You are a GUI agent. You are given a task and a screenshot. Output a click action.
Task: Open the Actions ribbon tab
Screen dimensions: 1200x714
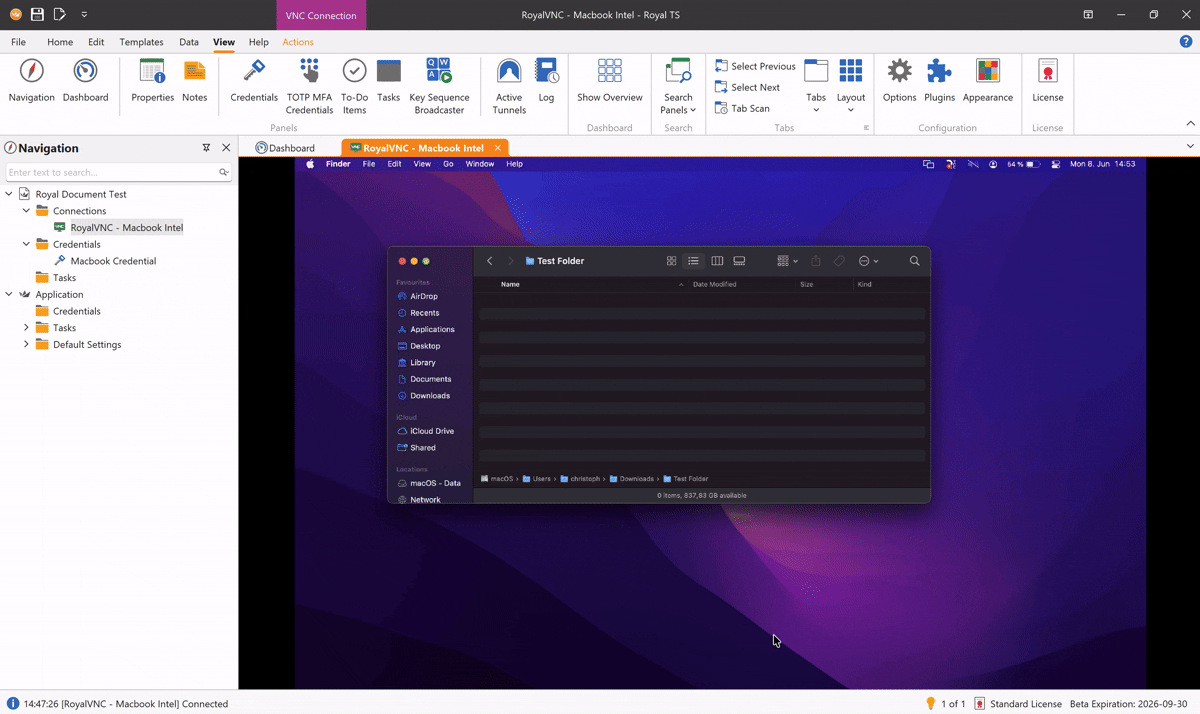tap(298, 42)
